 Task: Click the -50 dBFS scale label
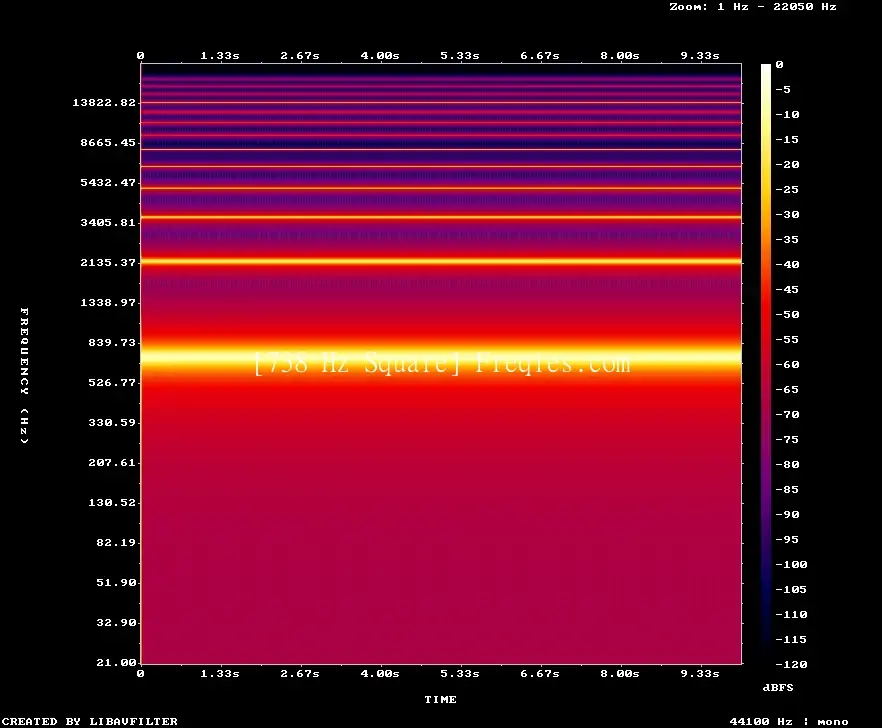[x=787, y=314]
